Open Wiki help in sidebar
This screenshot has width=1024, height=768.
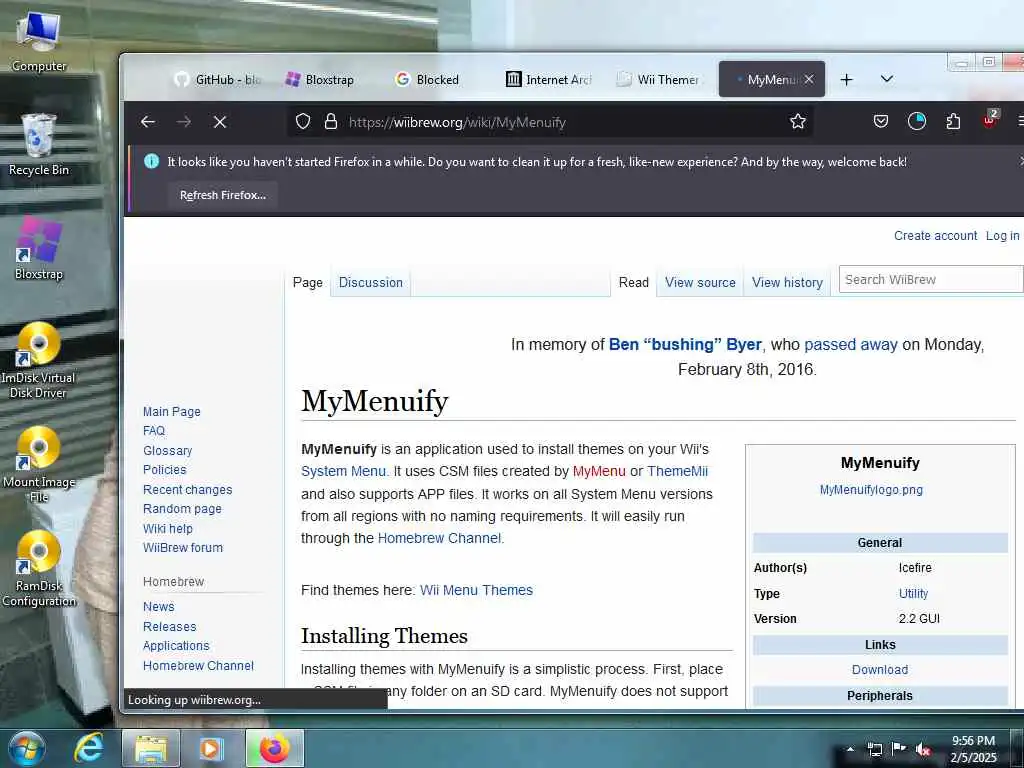(168, 528)
